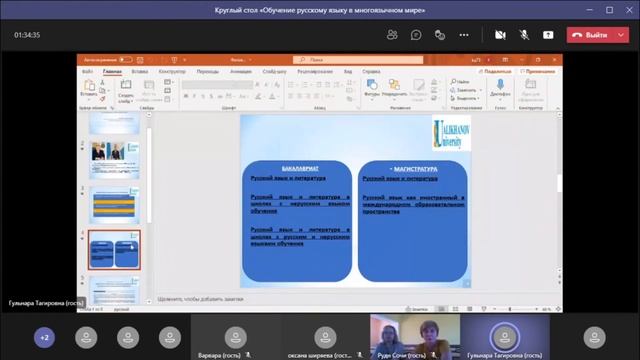Open the Вид ribbon tab

tap(348, 71)
